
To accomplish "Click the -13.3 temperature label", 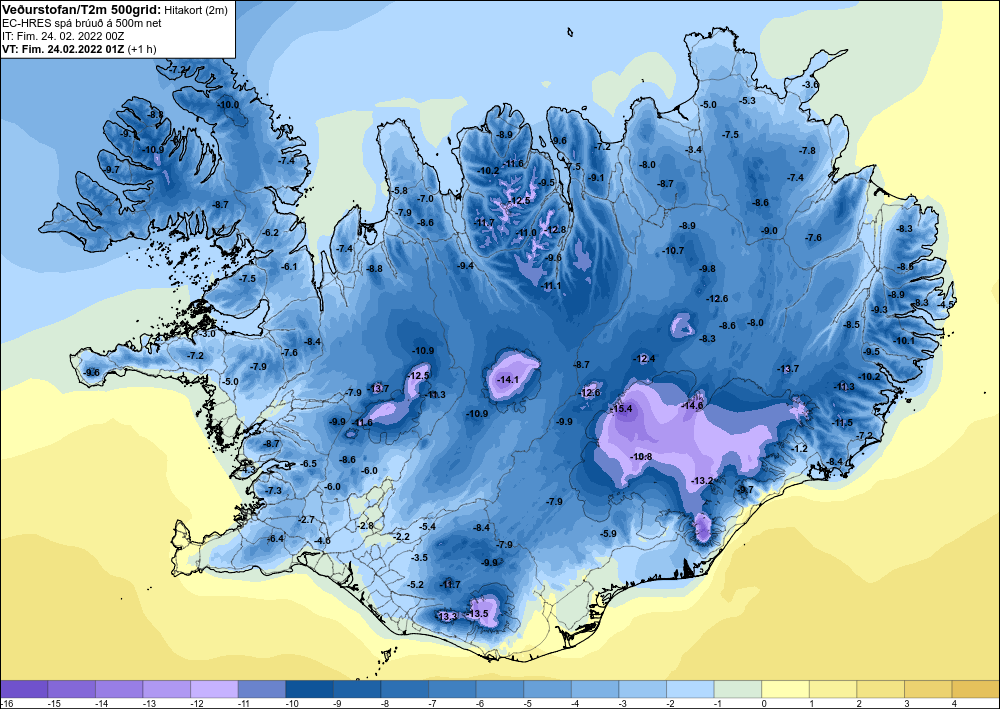I will click(447, 616).
